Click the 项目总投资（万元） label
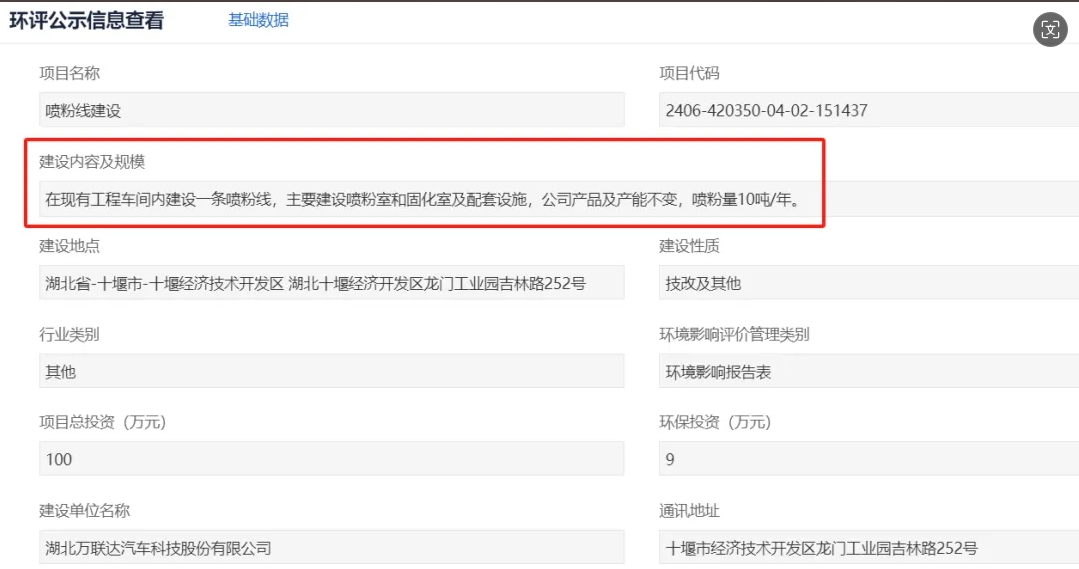Screen dimensions: 1079x569 point(102,422)
